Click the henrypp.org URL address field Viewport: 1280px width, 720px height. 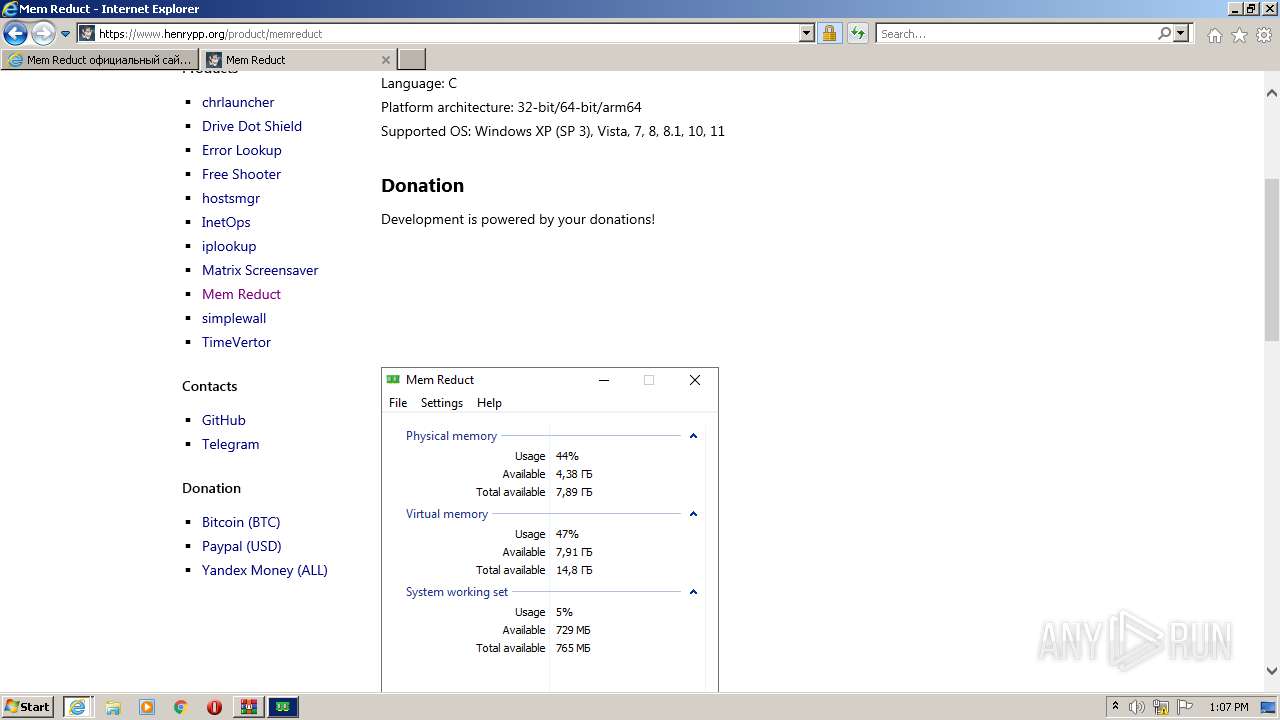point(447,34)
